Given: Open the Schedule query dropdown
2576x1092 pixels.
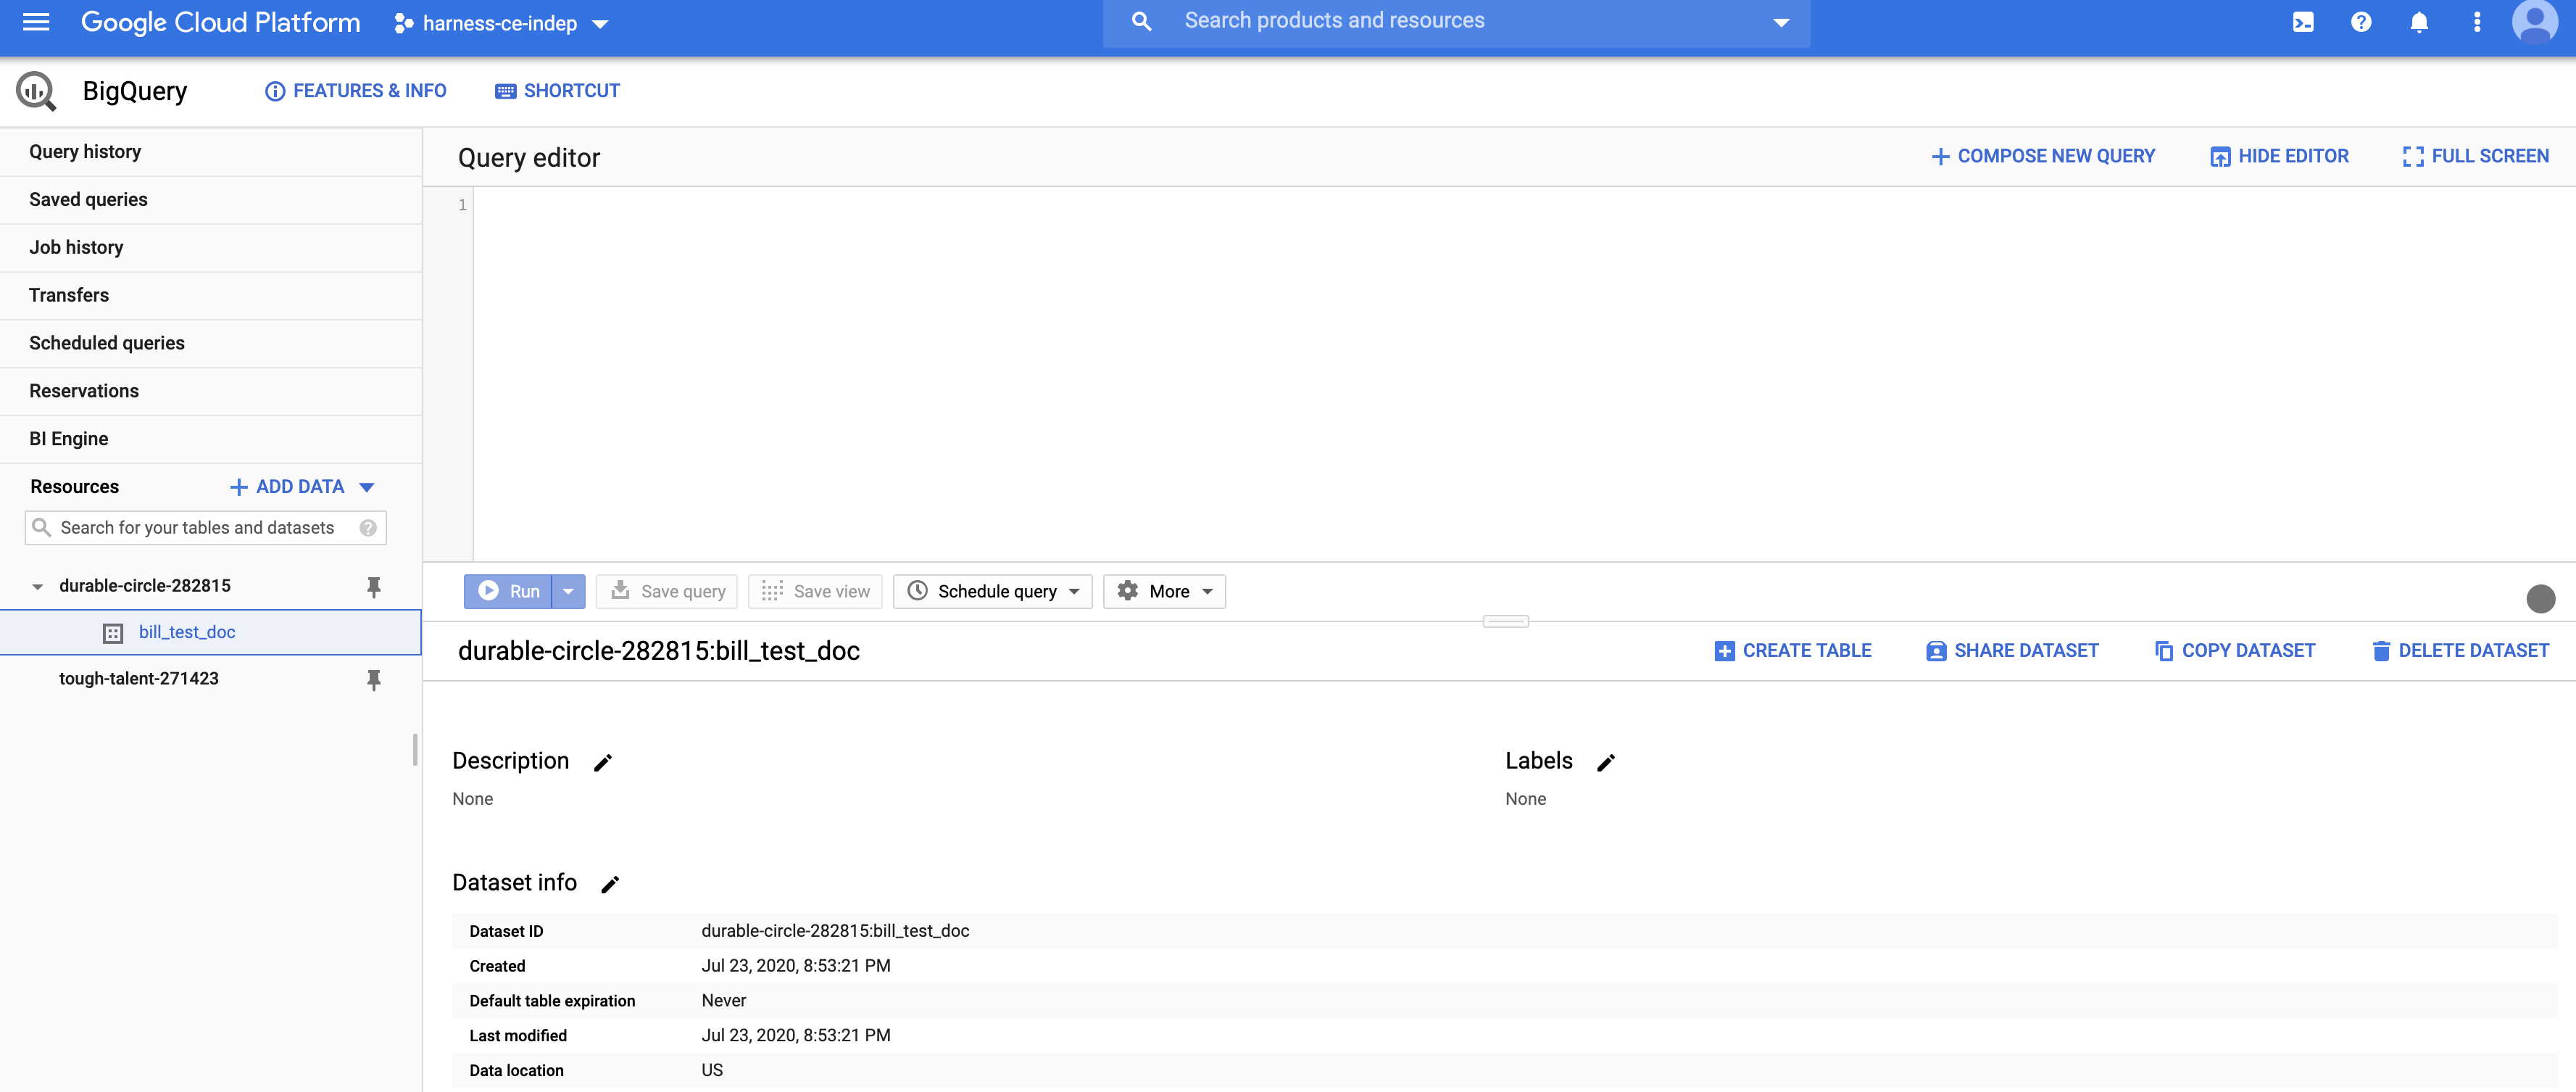Looking at the screenshot, I should pos(992,591).
